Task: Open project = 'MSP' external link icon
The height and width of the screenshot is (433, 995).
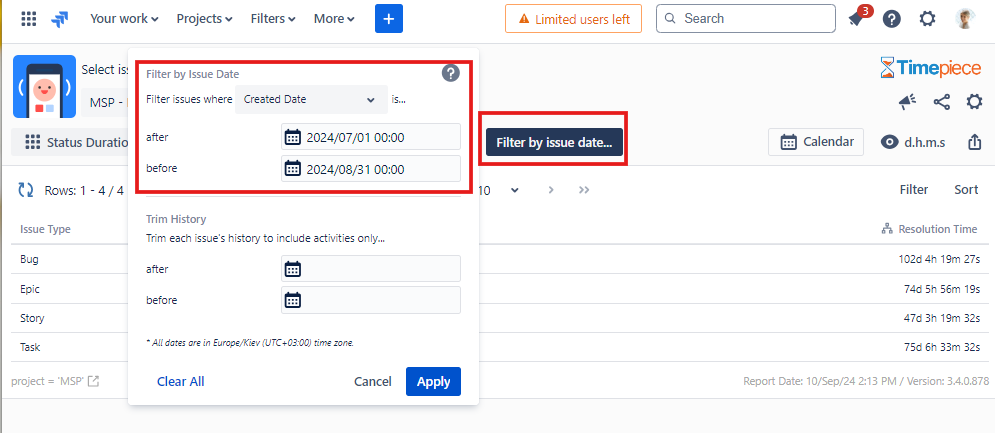Action: [x=93, y=381]
